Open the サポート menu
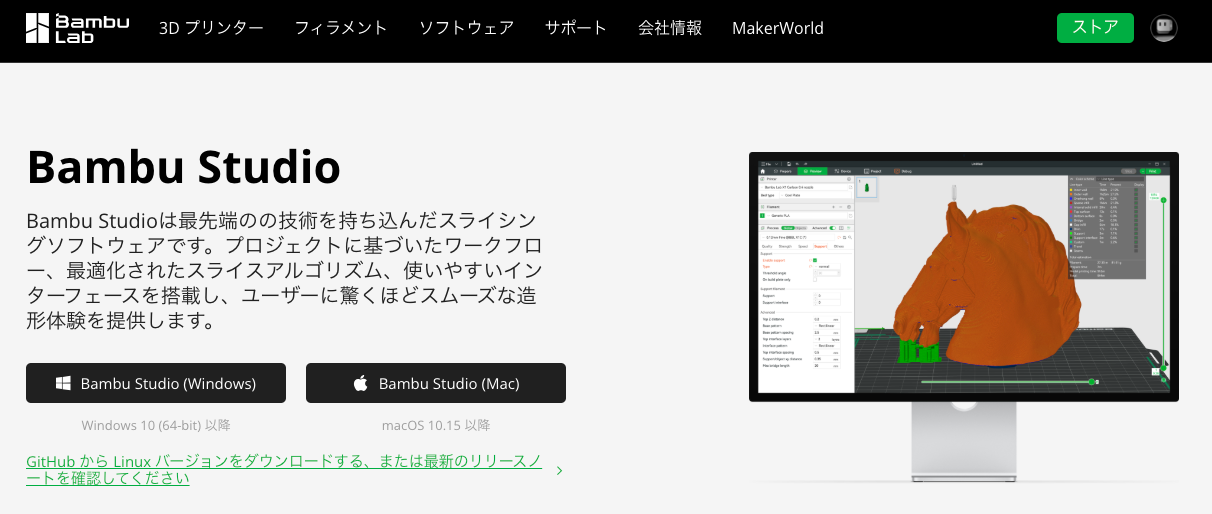The image size is (1212, 514). point(576,28)
